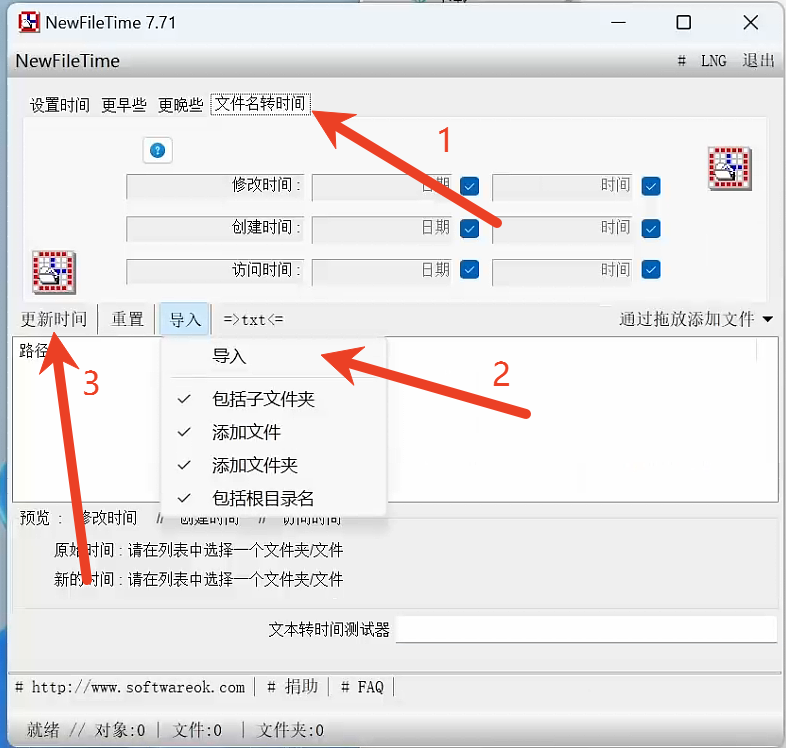This screenshot has width=786, height=748.
Task: Switch to the 更晚些 tab
Action: pos(180,105)
